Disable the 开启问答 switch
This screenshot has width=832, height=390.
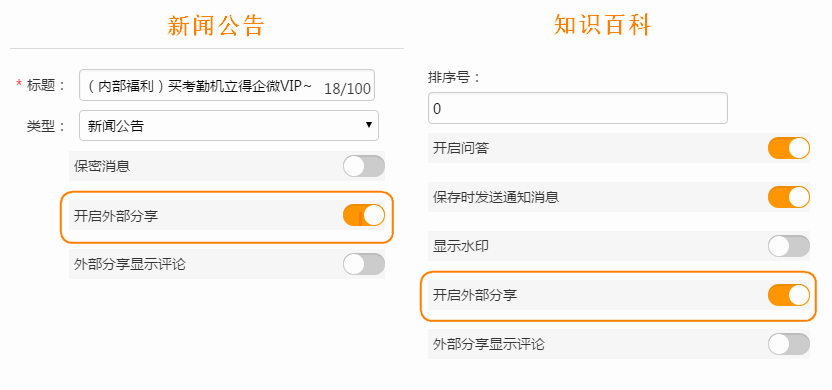(x=788, y=148)
